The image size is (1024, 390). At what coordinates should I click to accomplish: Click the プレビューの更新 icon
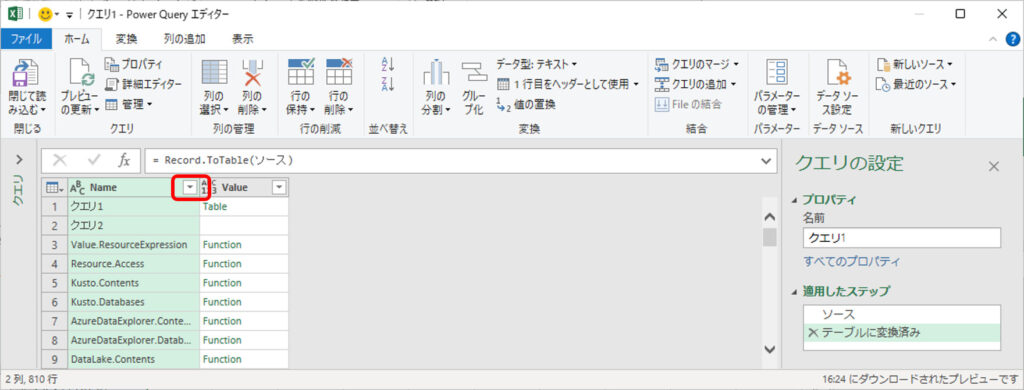pyautogui.click(x=80, y=73)
